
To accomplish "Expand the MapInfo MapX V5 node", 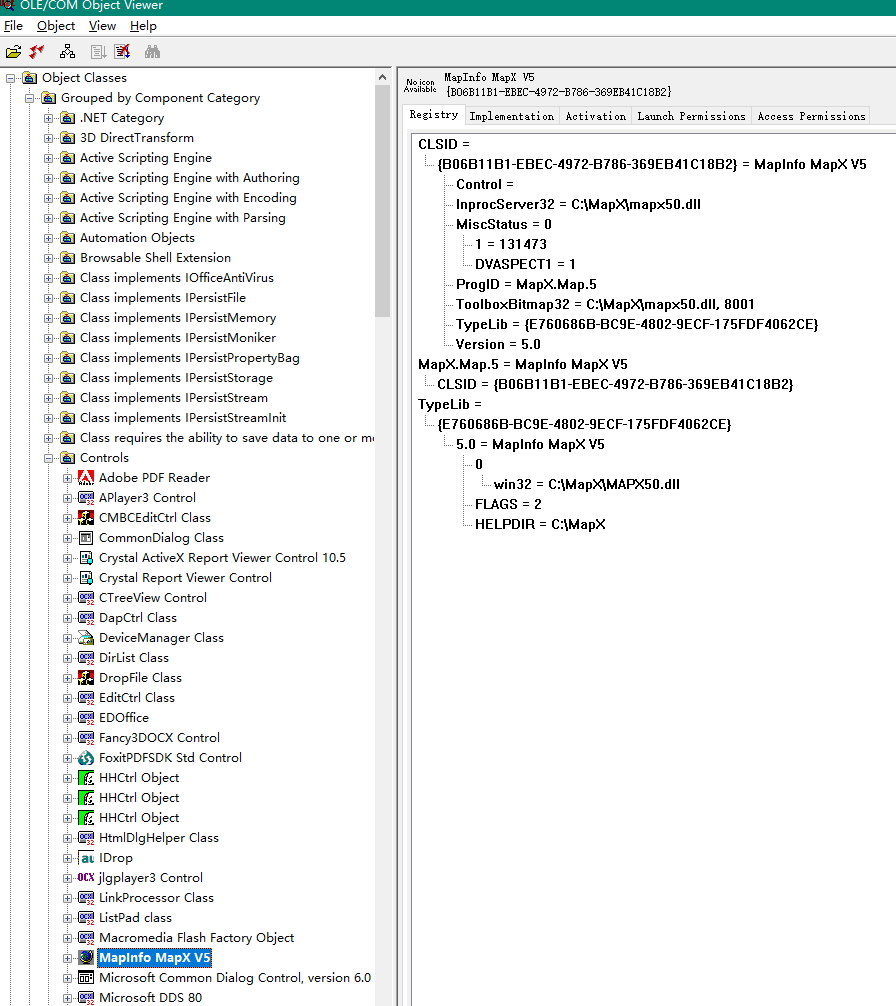I will [67, 959].
